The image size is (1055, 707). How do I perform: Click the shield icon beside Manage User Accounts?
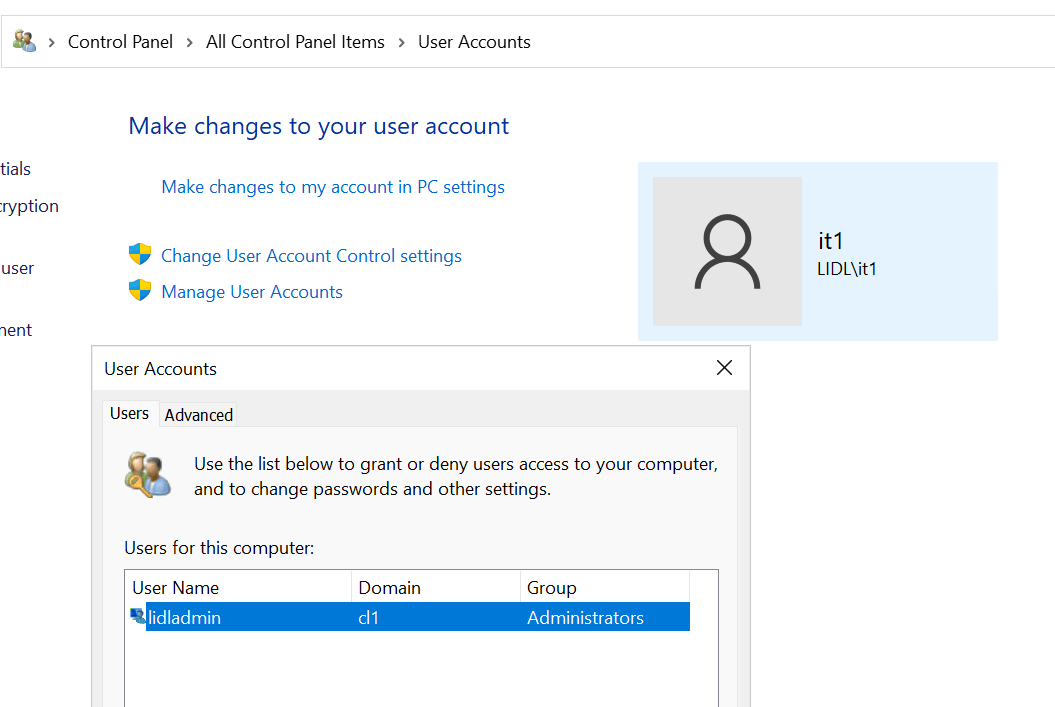click(140, 292)
